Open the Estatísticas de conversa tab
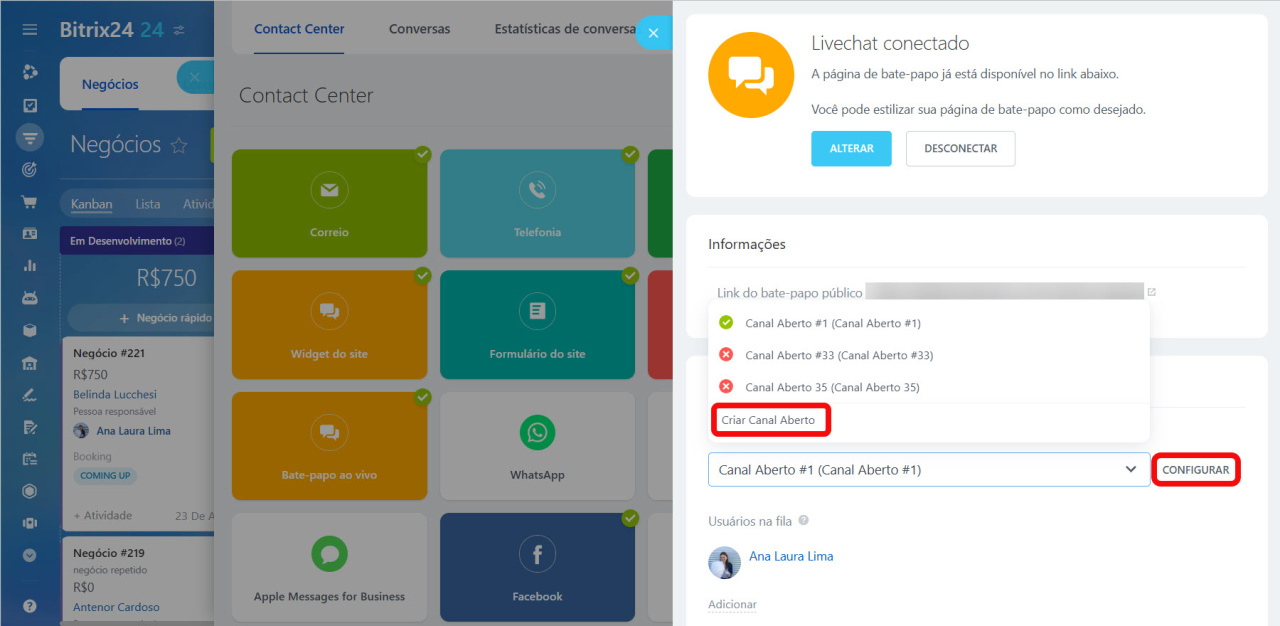The height and width of the screenshot is (626, 1280). click(565, 29)
